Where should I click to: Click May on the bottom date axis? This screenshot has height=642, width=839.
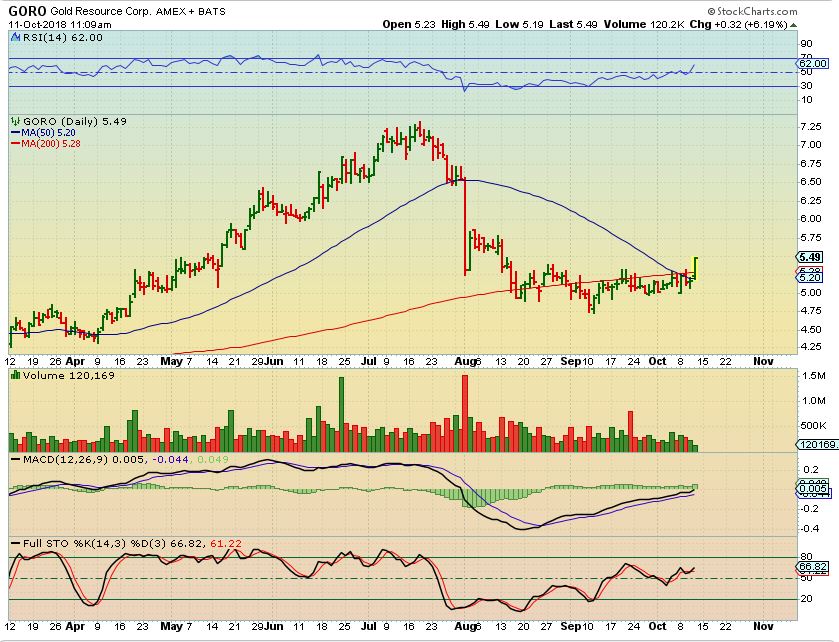[x=172, y=626]
